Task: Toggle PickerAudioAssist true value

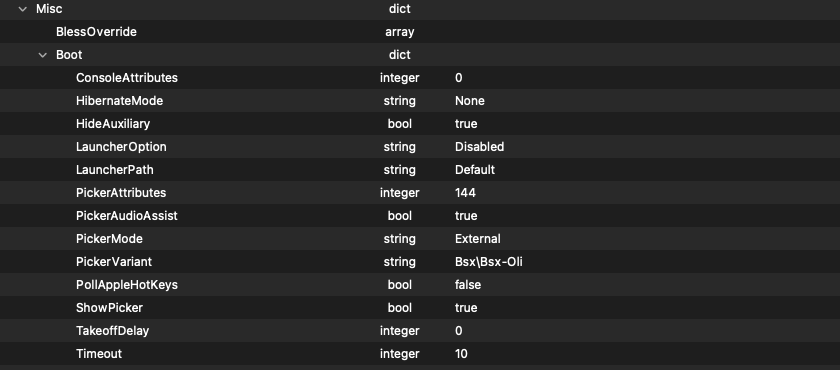Action: coord(466,216)
